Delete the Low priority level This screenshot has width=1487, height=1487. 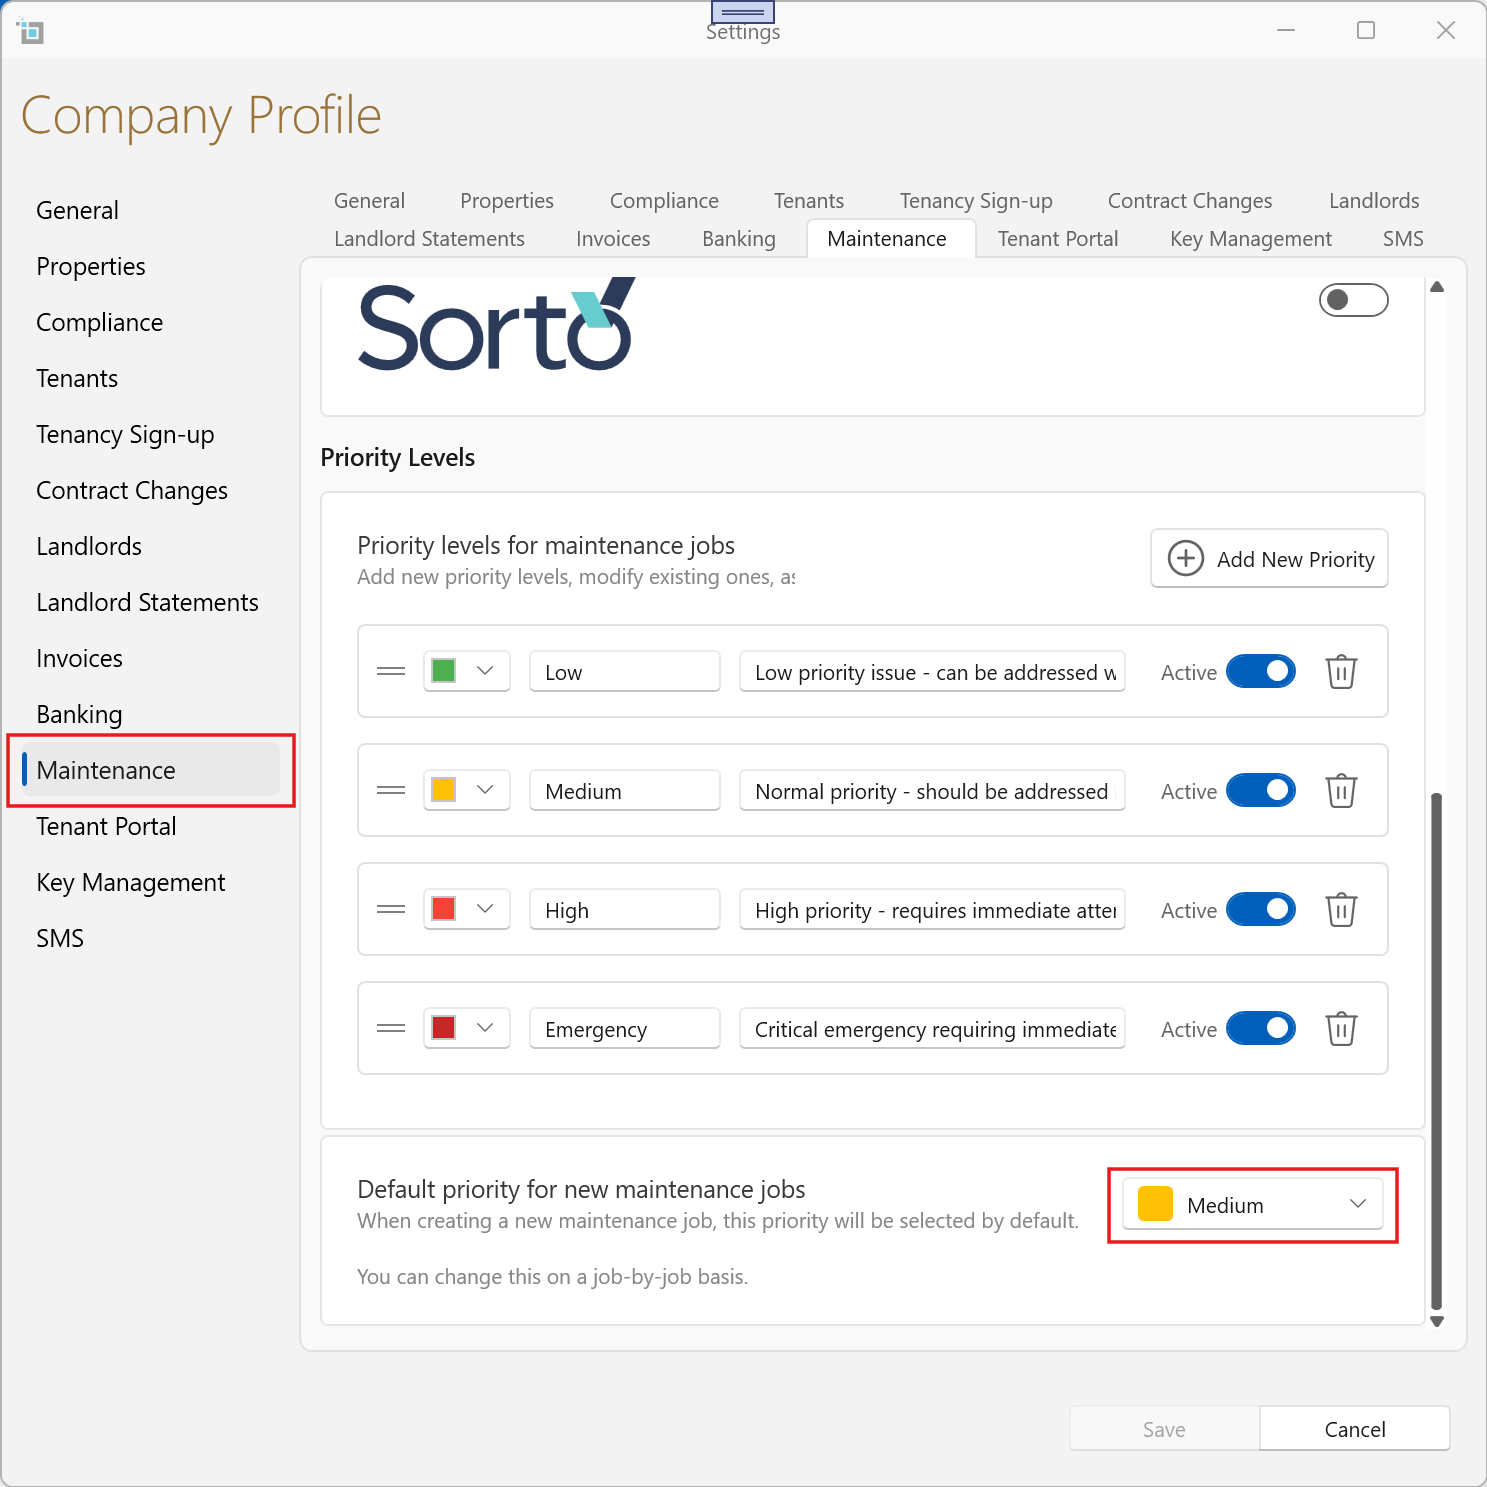click(x=1341, y=672)
